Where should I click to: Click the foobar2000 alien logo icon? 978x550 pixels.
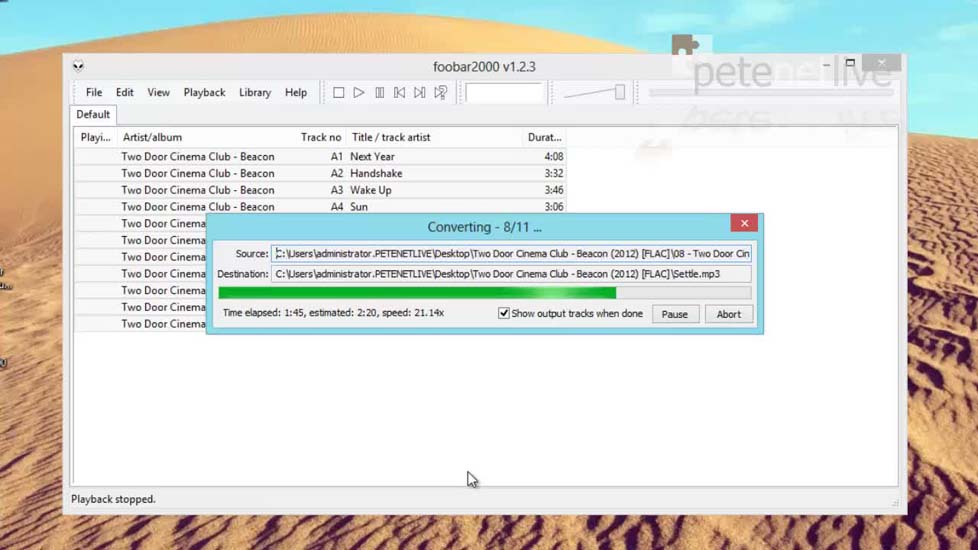(x=78, y=66)
